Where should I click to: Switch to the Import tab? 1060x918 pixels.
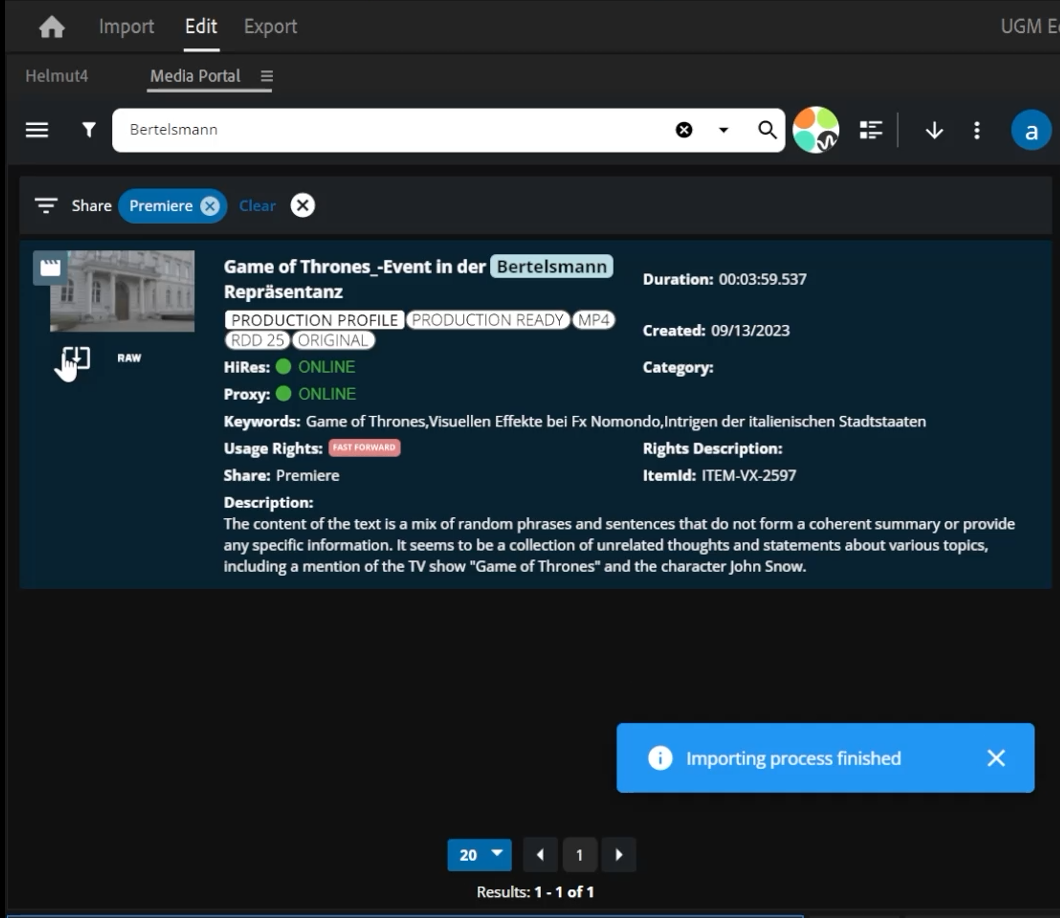coord(126,27)
